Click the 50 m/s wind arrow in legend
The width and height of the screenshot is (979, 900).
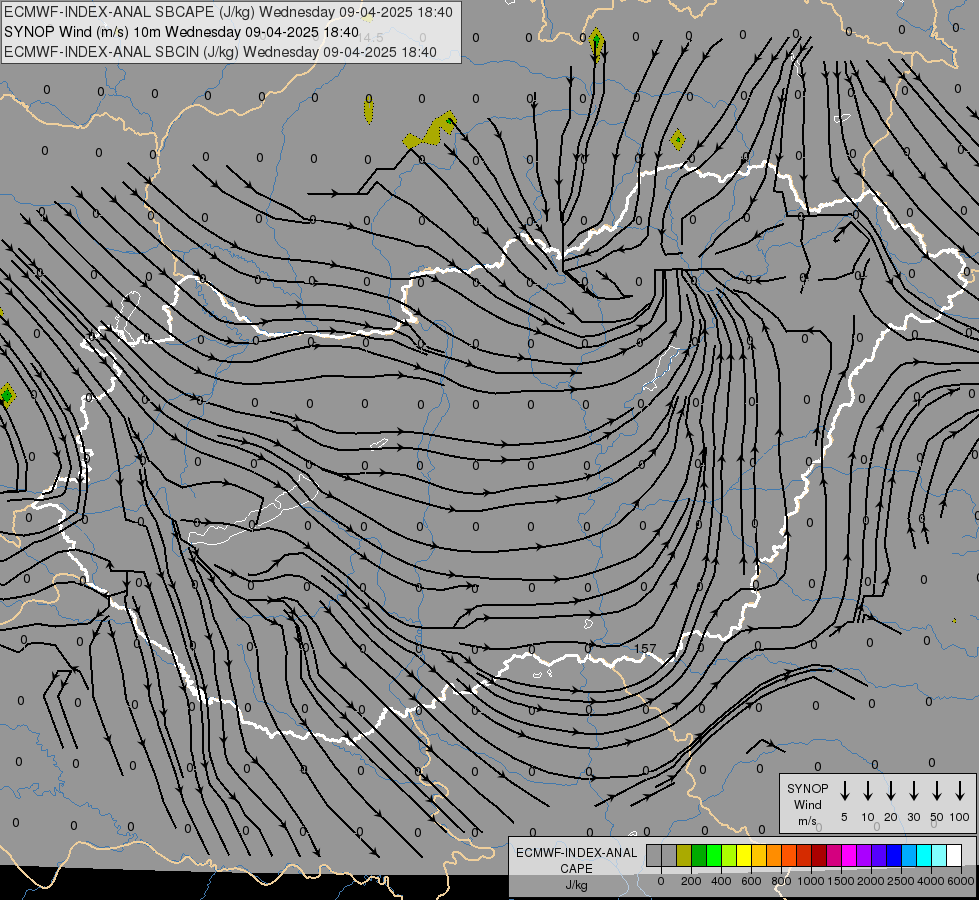pyautogui.click(x=937, y=791)
